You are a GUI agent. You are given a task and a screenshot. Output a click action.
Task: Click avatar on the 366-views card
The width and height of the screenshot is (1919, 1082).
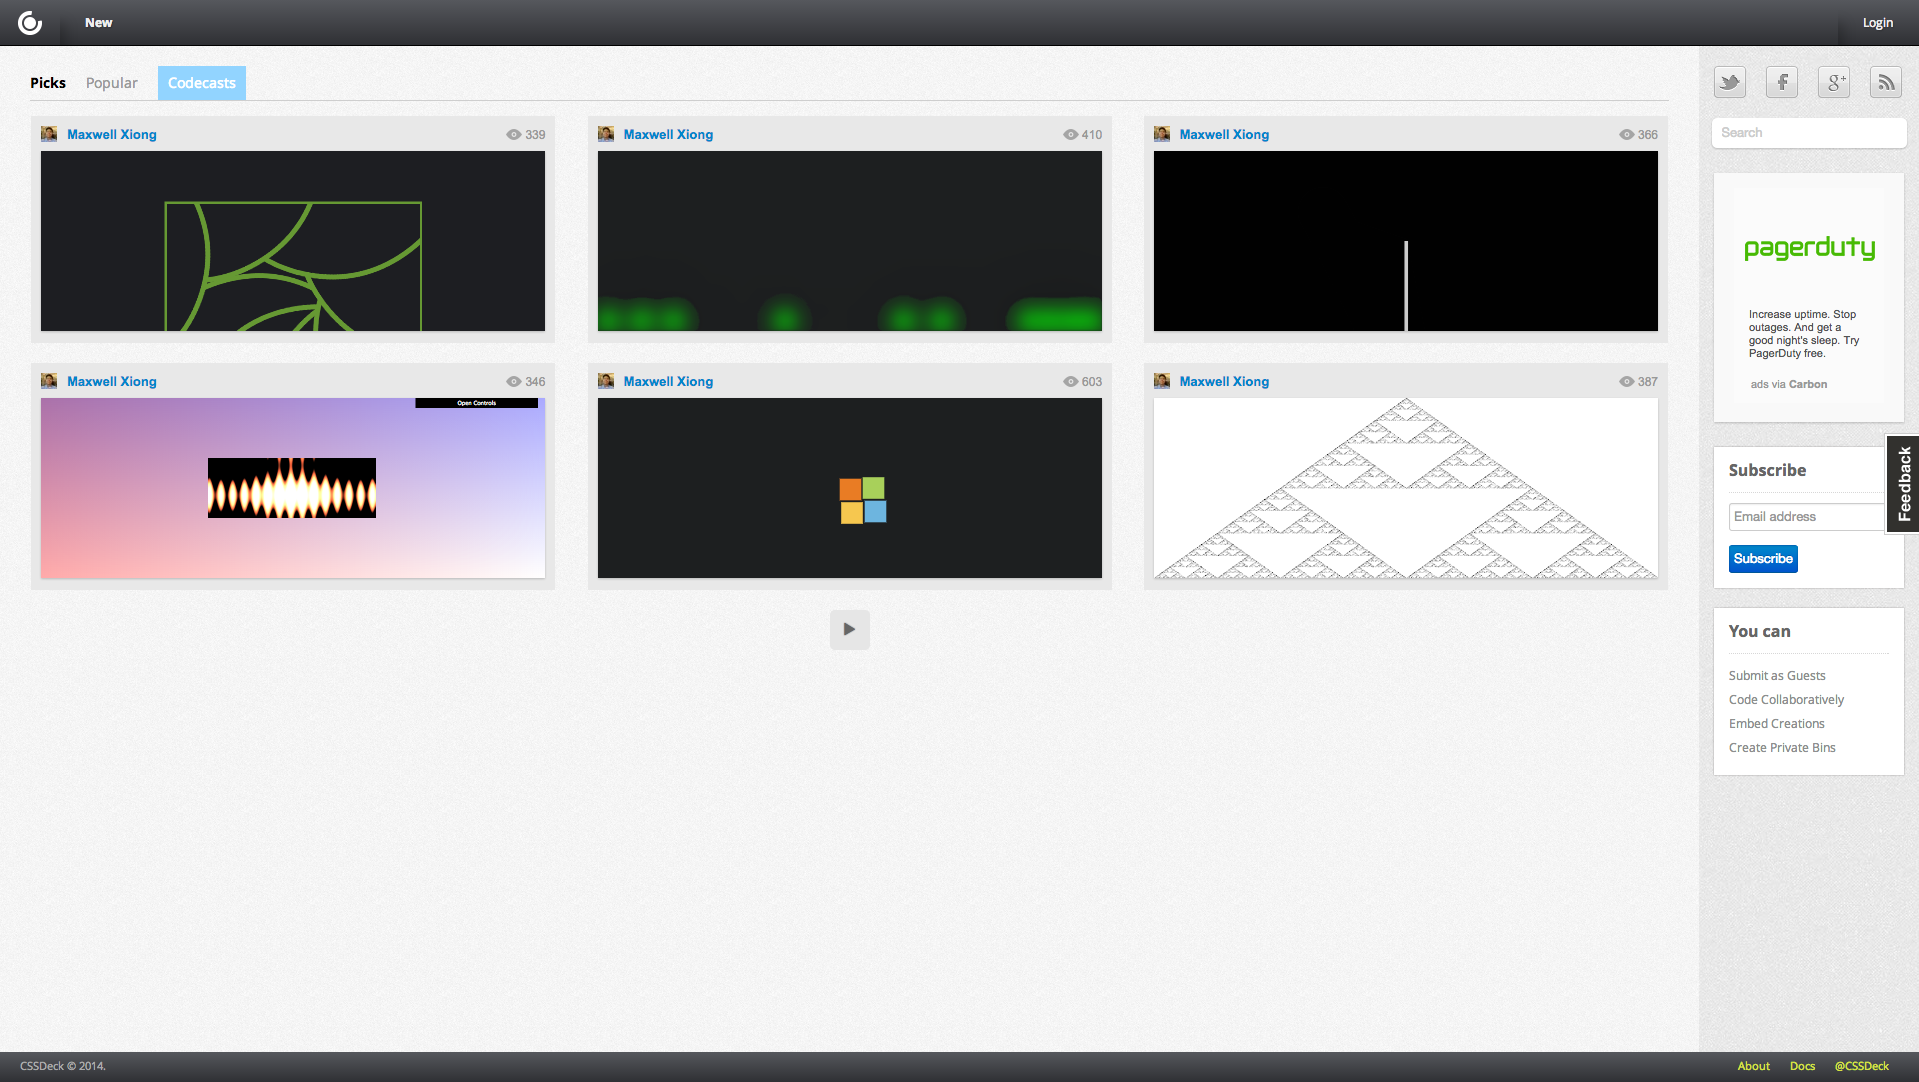[x=1162, y=134]
